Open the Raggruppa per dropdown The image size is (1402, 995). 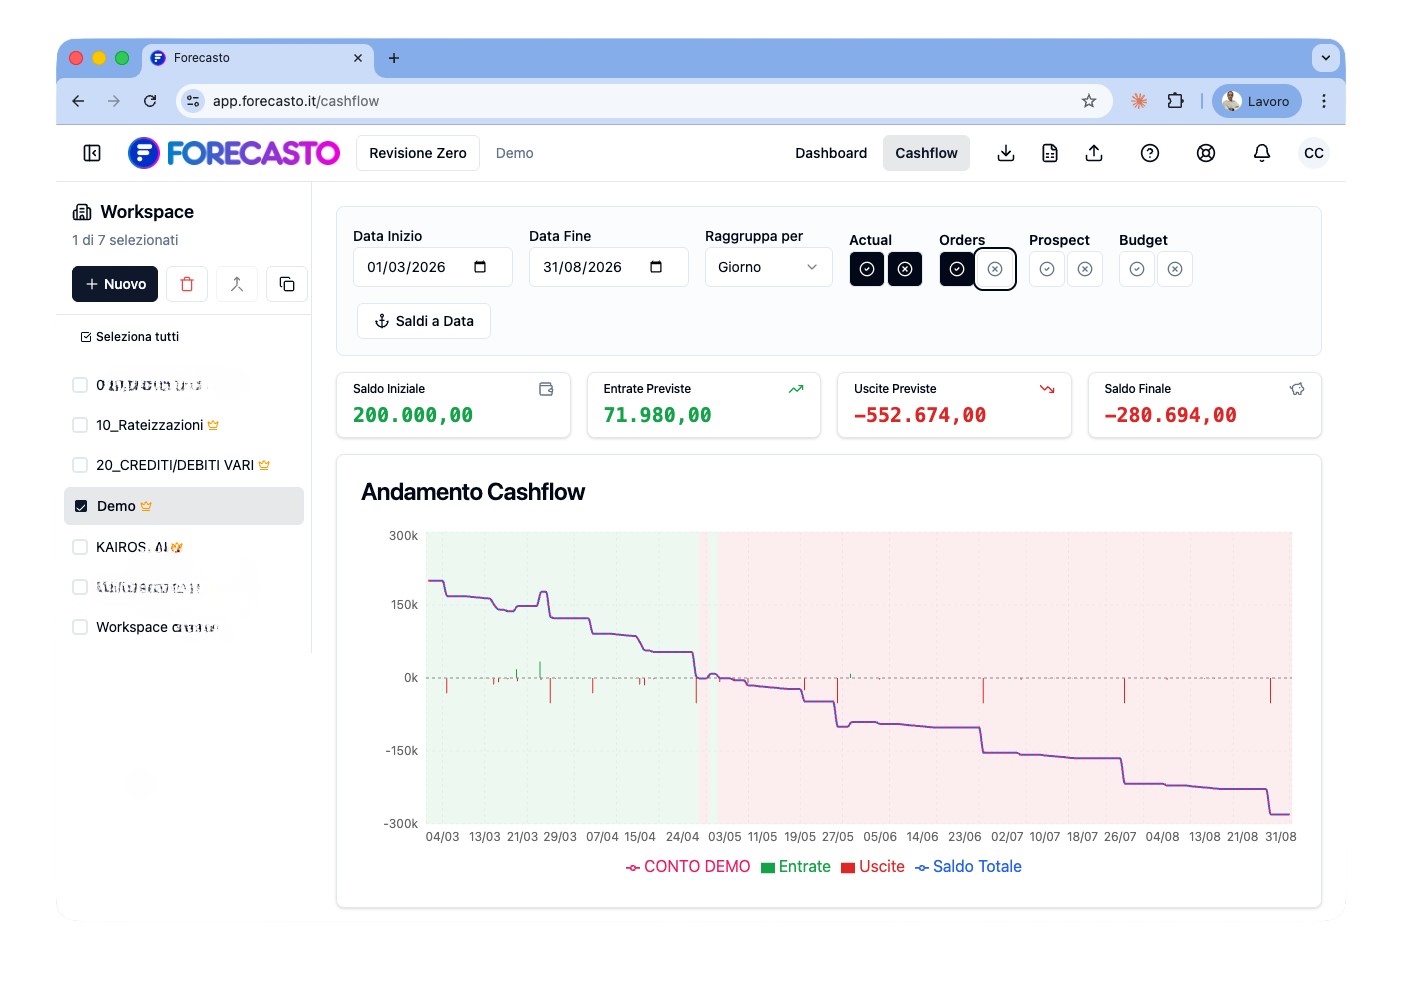tap(768, 267)
